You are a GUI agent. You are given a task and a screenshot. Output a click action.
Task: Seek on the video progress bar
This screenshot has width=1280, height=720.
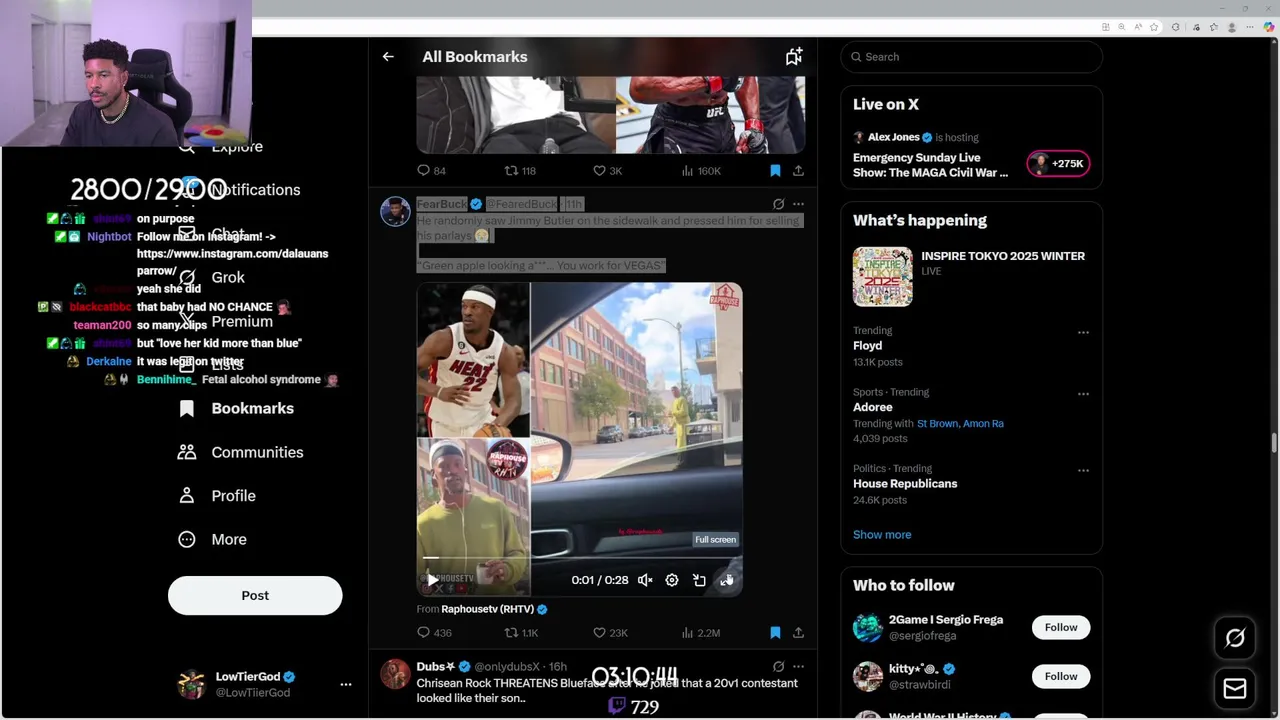click(x=579, y=558)
